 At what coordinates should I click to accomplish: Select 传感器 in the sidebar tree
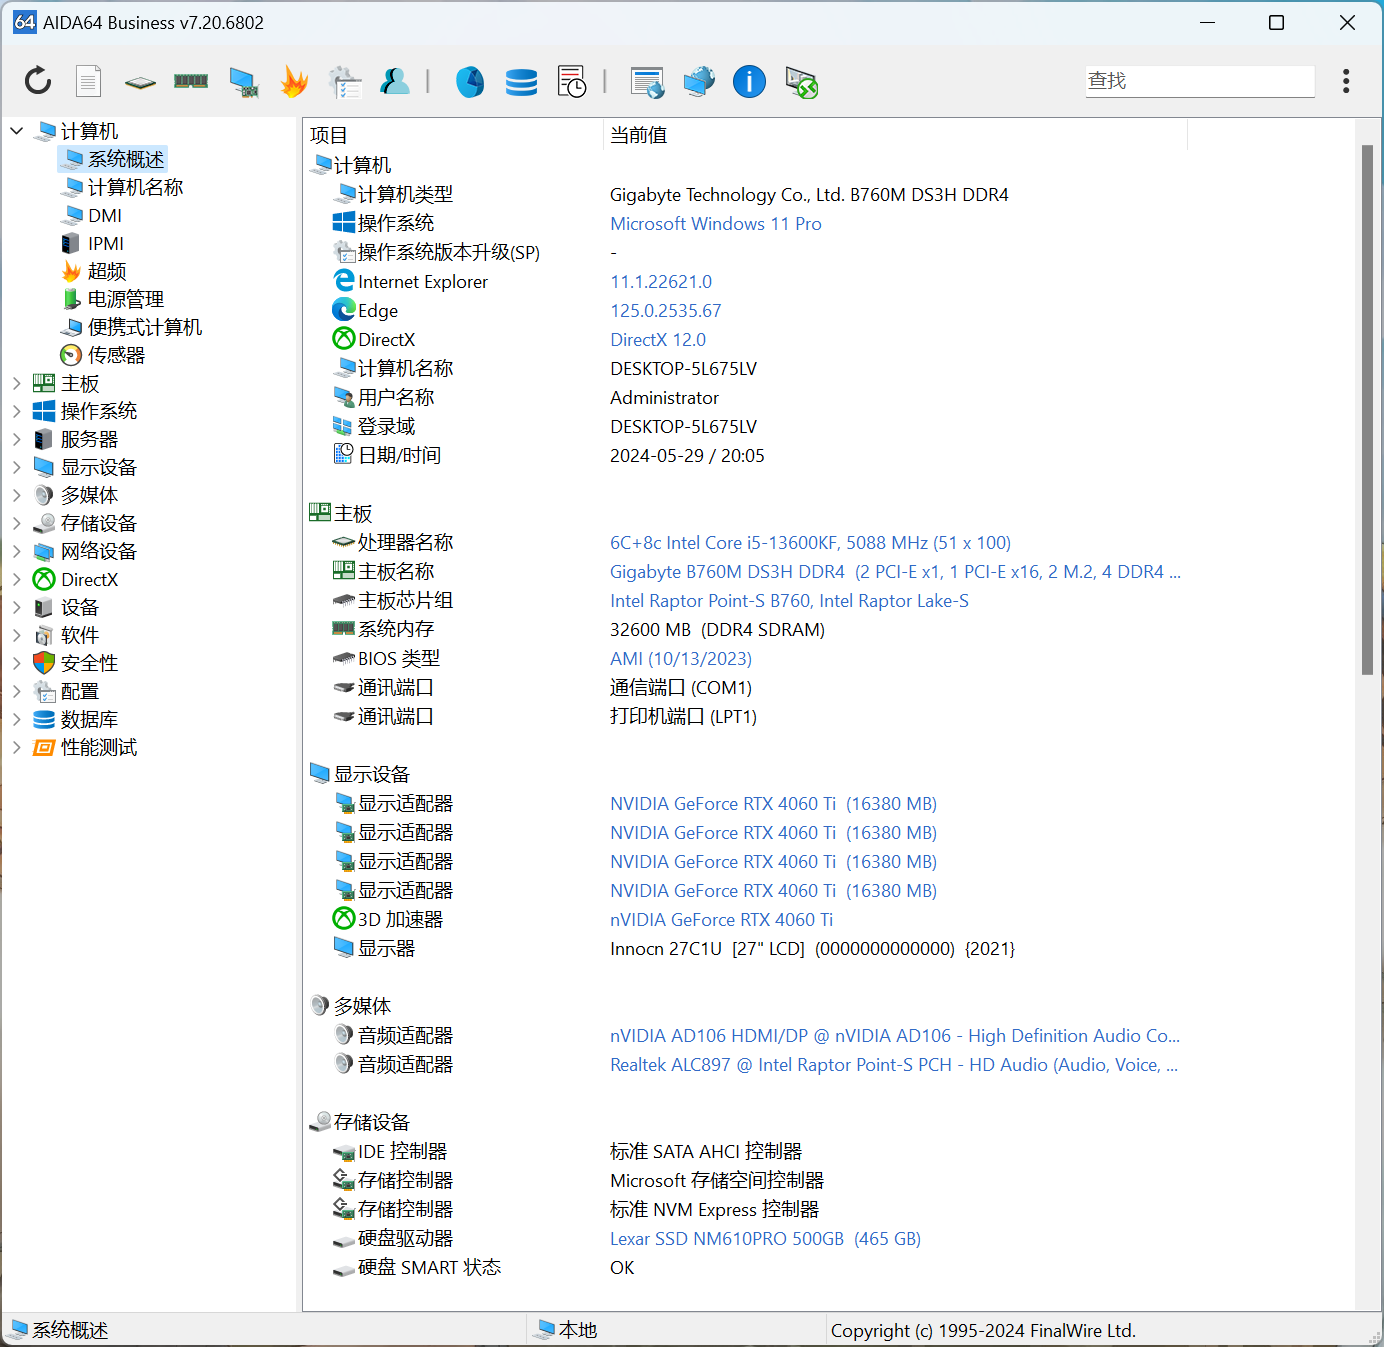click(x=116, y=355)
